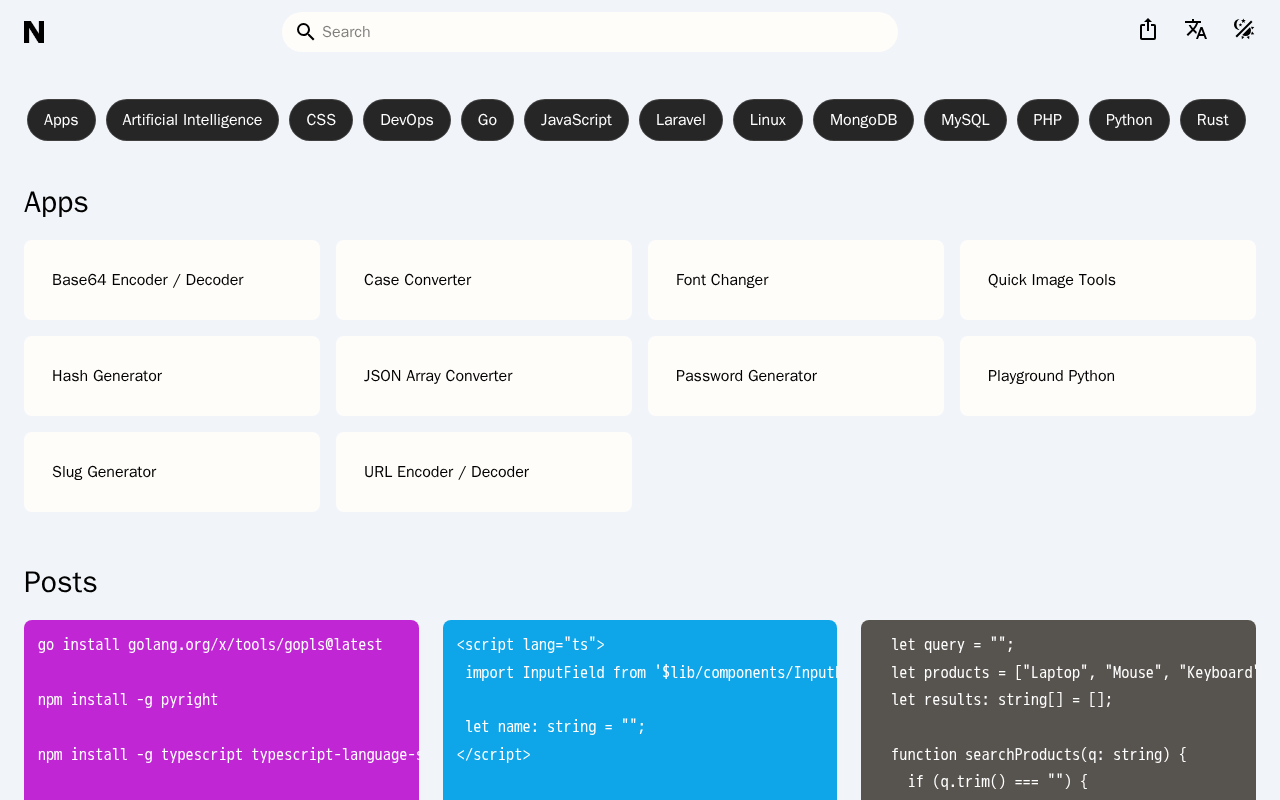Open the Case Converter app
Image resolution: width=1280 pixels, height=800 pixels.
(x=484, y=280)
